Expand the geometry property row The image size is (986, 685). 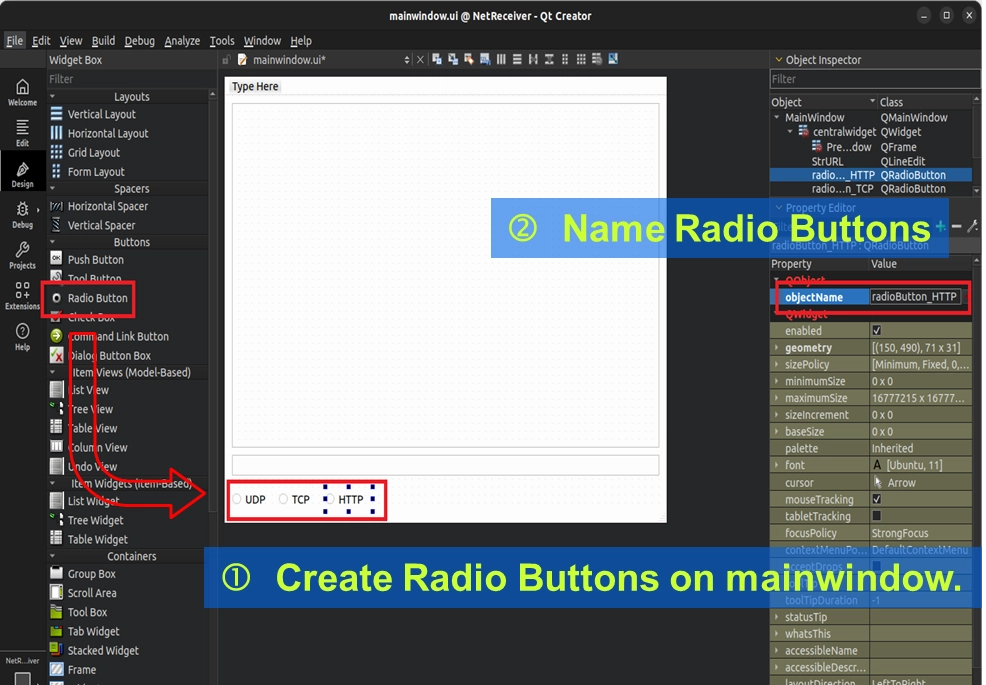click(777, 347)
